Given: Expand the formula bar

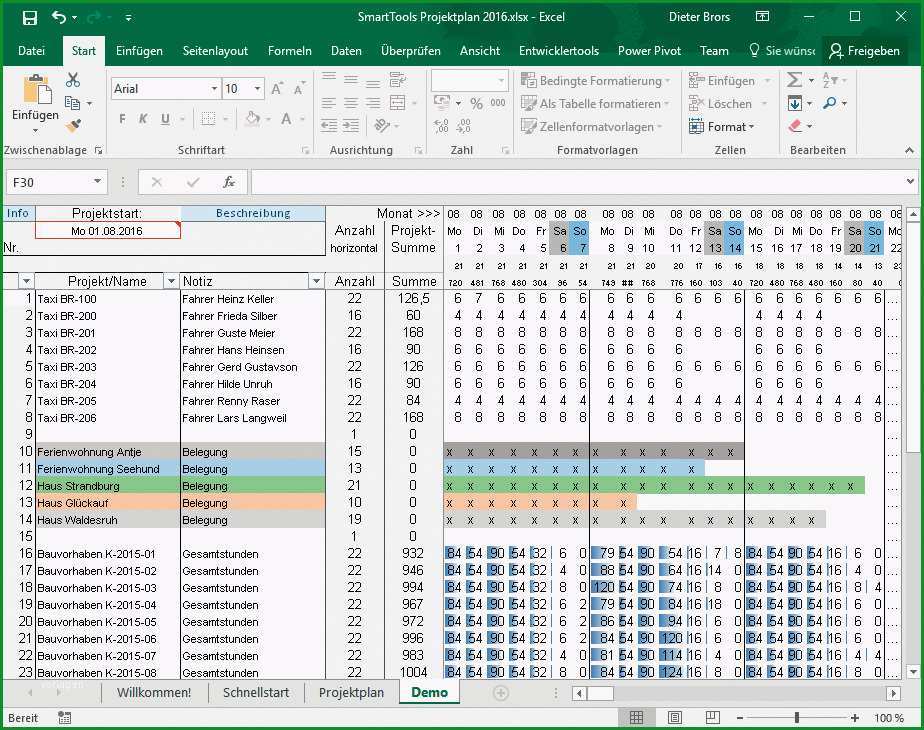Looking at the screenshot, I should click(x=910, y=182).
